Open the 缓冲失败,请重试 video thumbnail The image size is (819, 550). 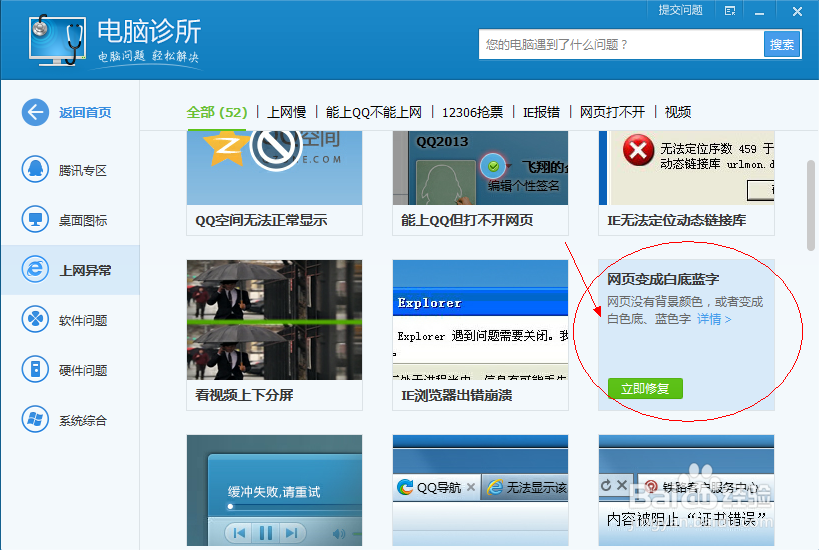274,490
